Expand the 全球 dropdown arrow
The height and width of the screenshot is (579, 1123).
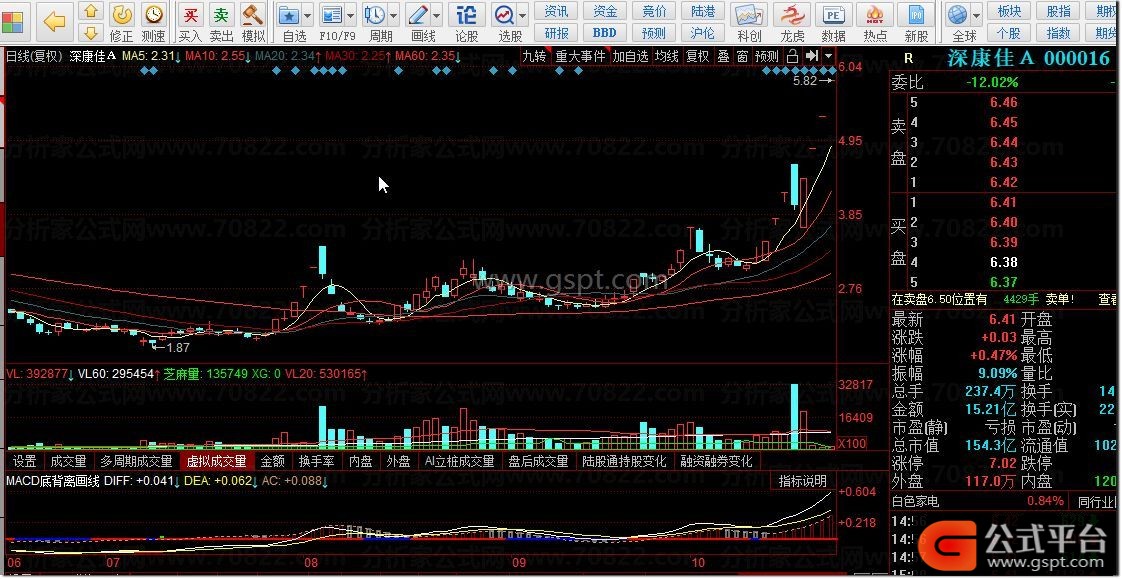pos(976,15)
